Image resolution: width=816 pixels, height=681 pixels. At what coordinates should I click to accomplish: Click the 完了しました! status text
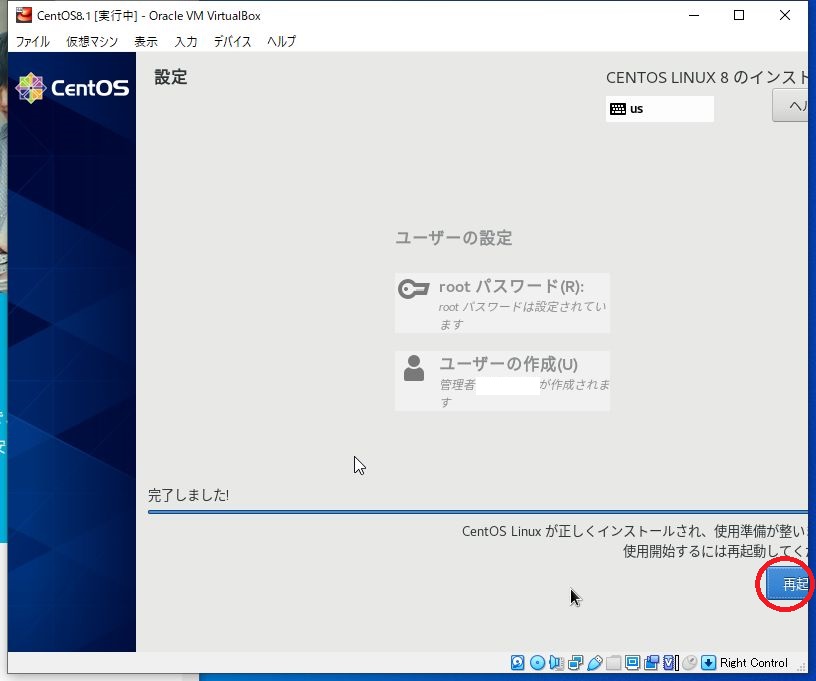click(x=188, y=495)
